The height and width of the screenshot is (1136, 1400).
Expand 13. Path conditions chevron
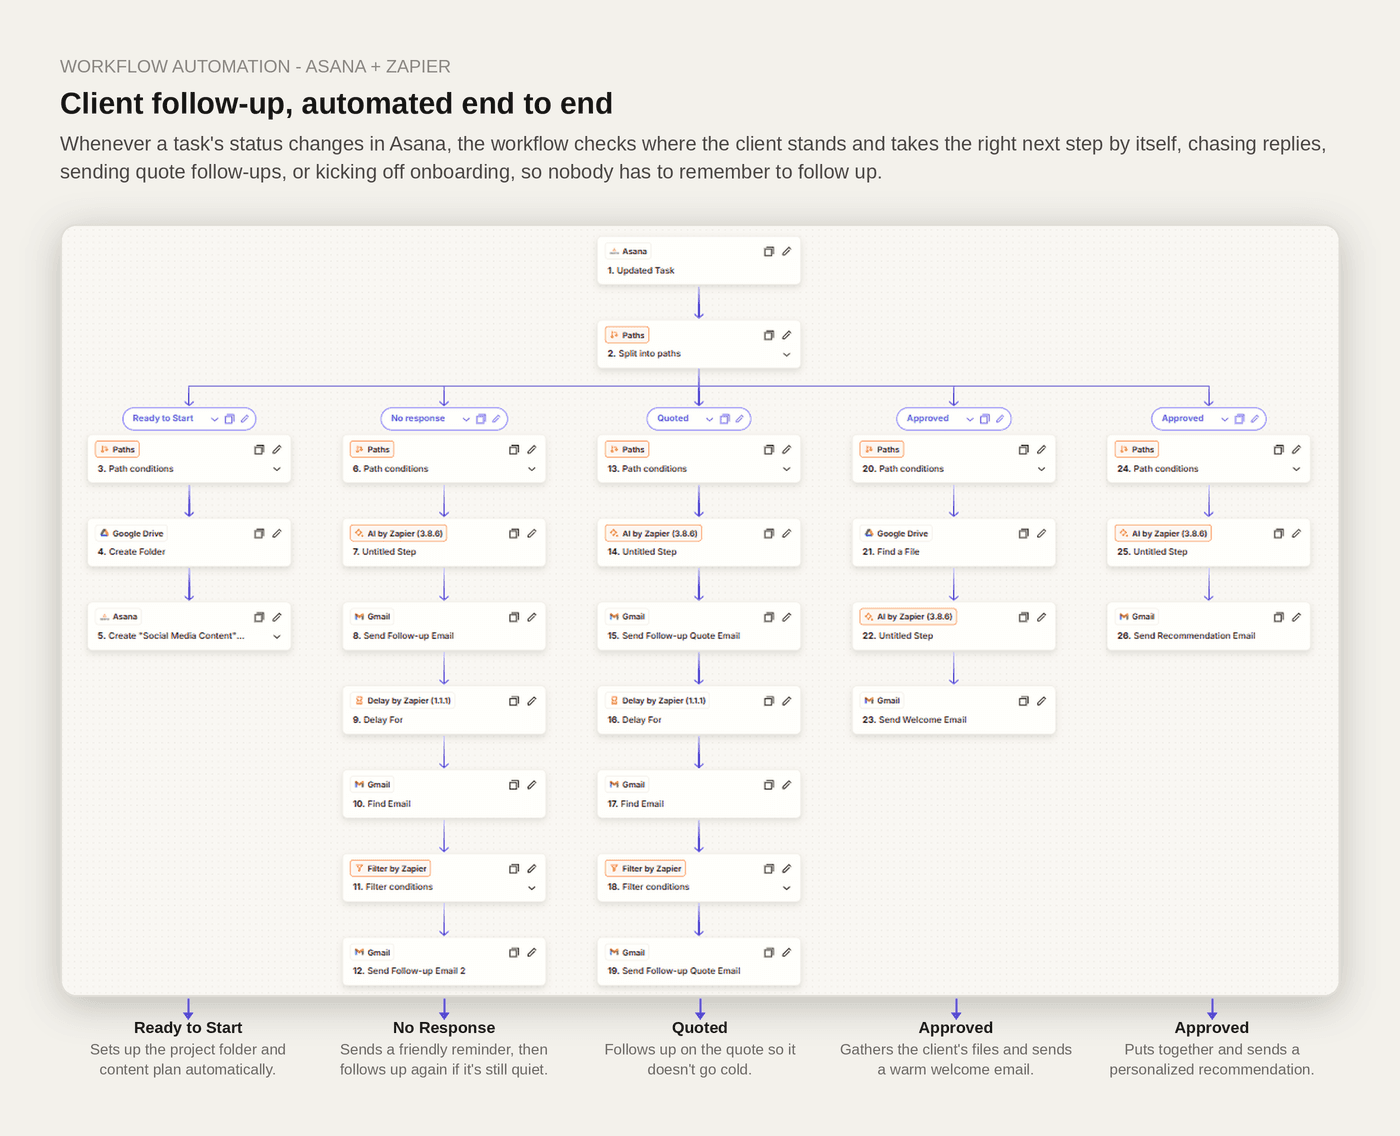point(787,469)
